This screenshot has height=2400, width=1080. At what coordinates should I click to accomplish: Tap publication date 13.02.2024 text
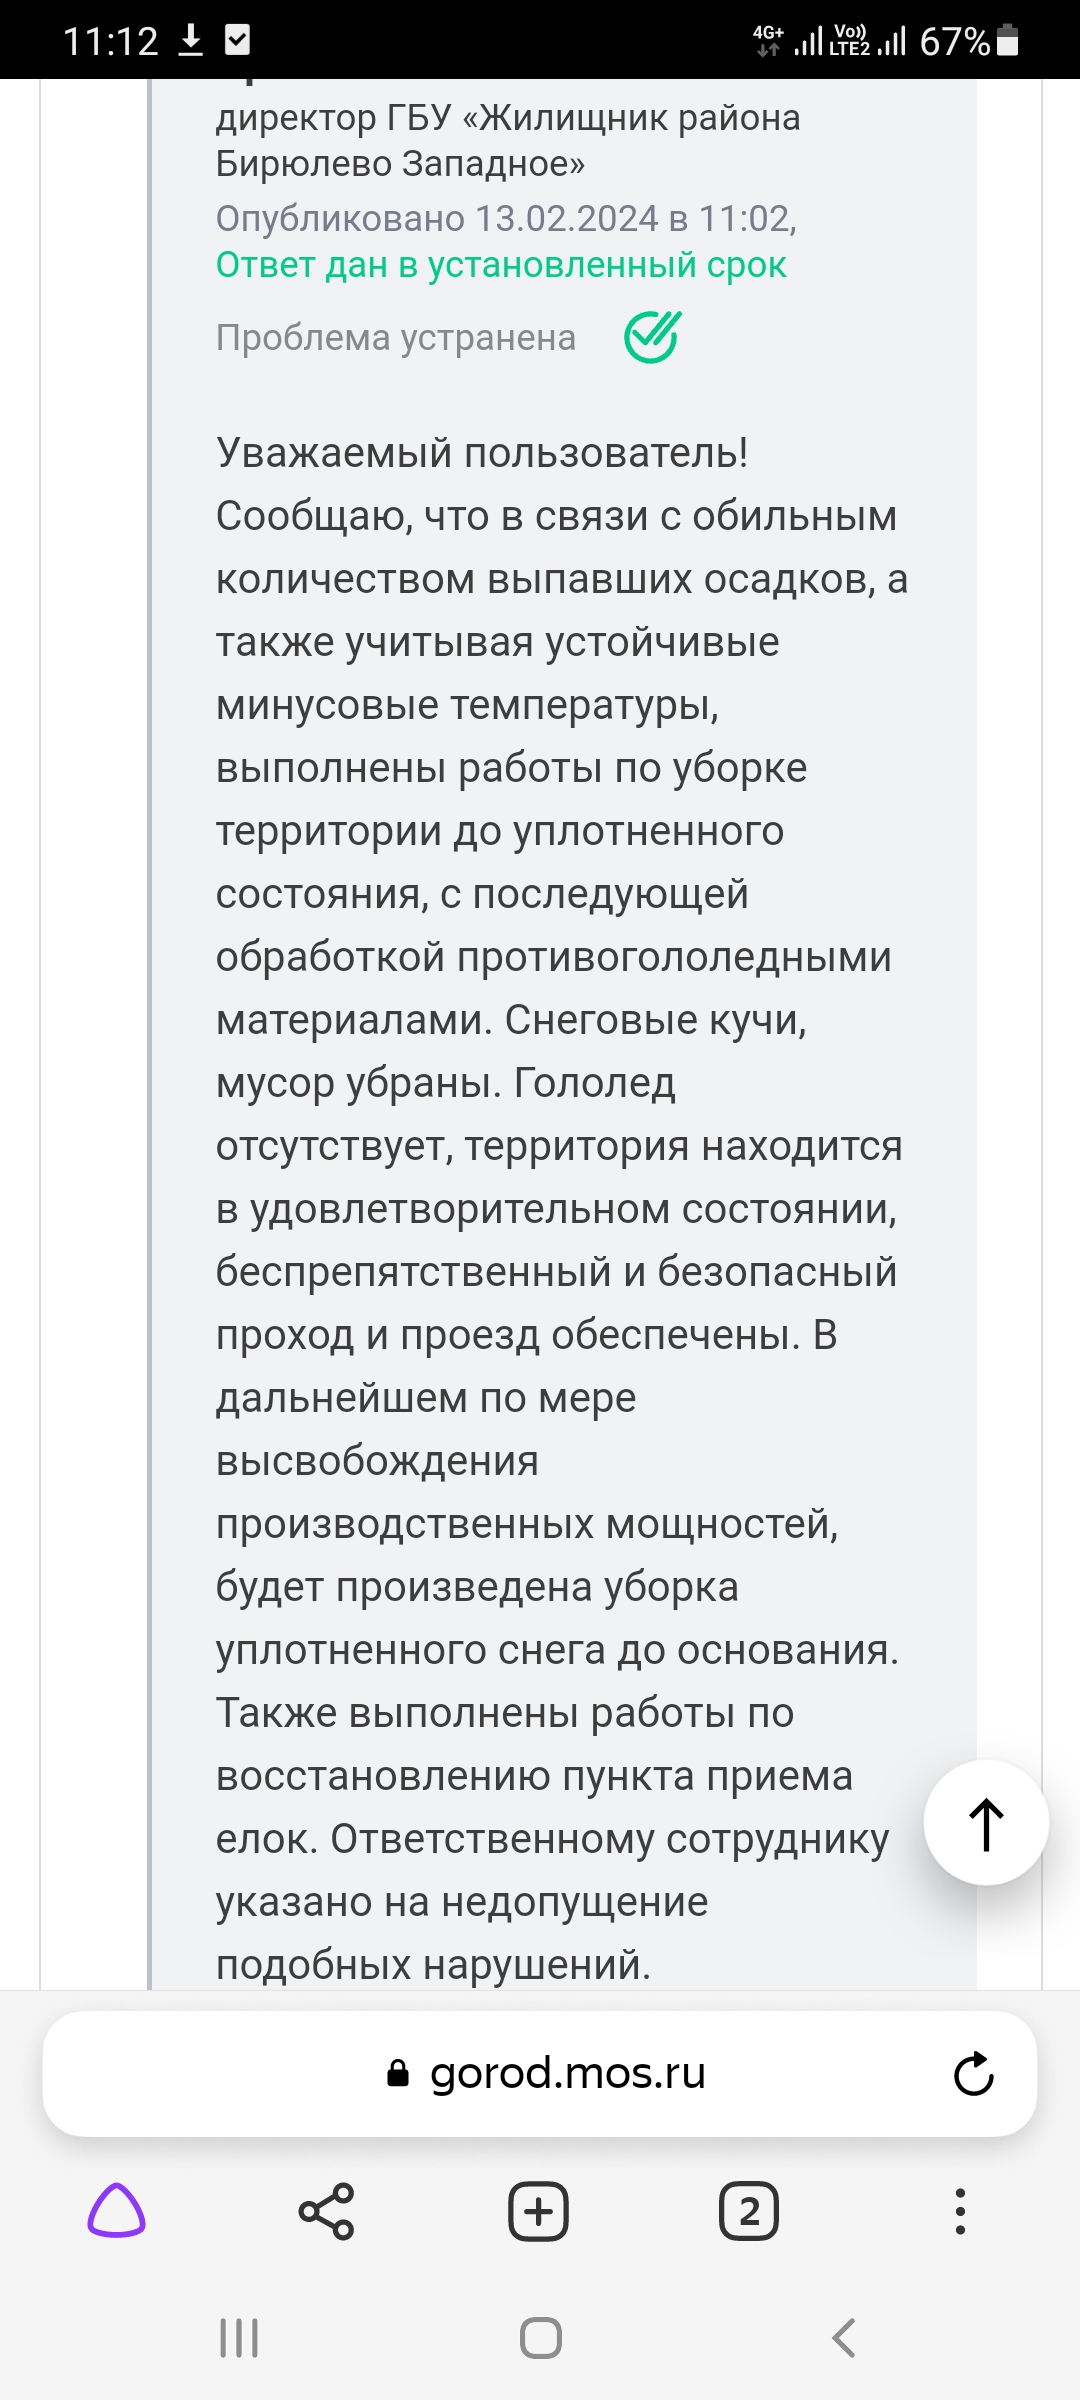[566, 218]
